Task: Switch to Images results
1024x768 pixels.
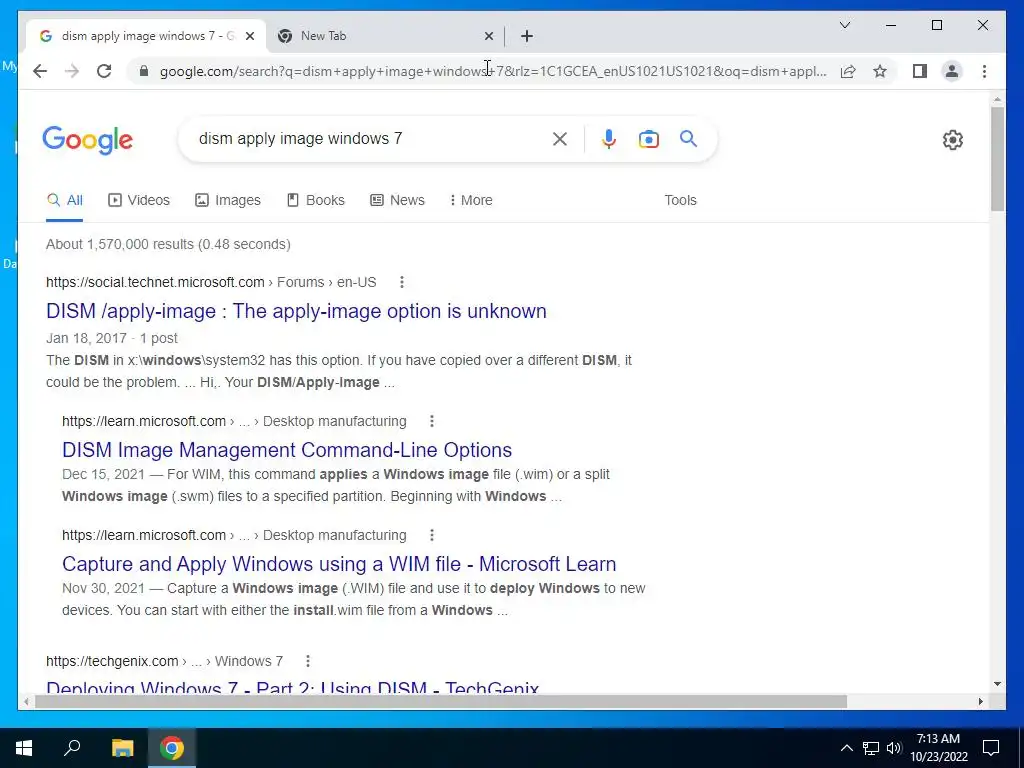Action: [228, 200]
